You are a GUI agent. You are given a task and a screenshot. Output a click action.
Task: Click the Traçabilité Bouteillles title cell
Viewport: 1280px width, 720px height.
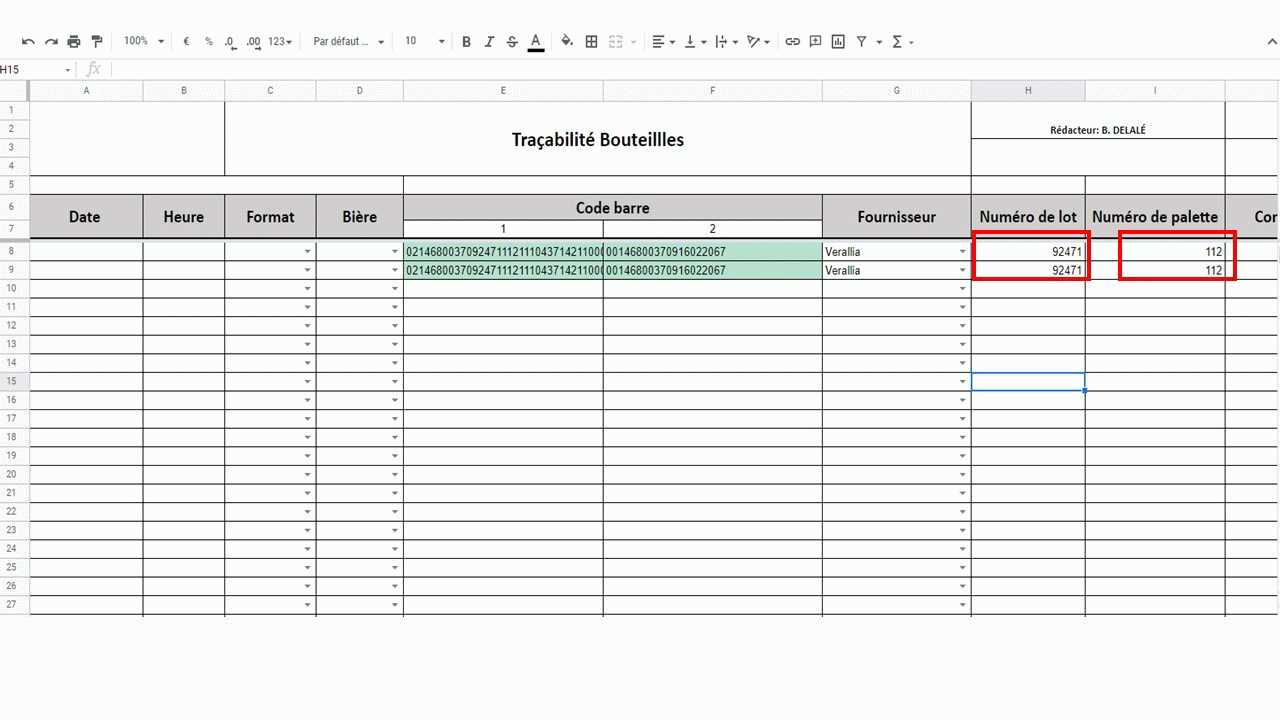click(x=598, y=139)
